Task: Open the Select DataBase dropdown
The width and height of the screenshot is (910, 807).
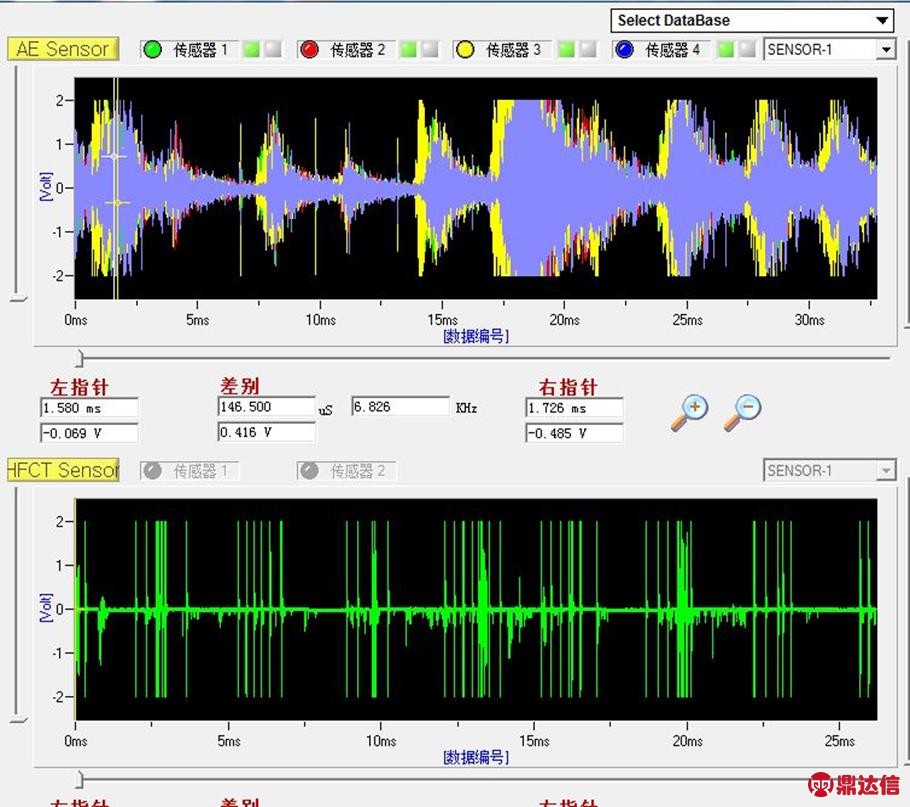Action: point(753,21)
